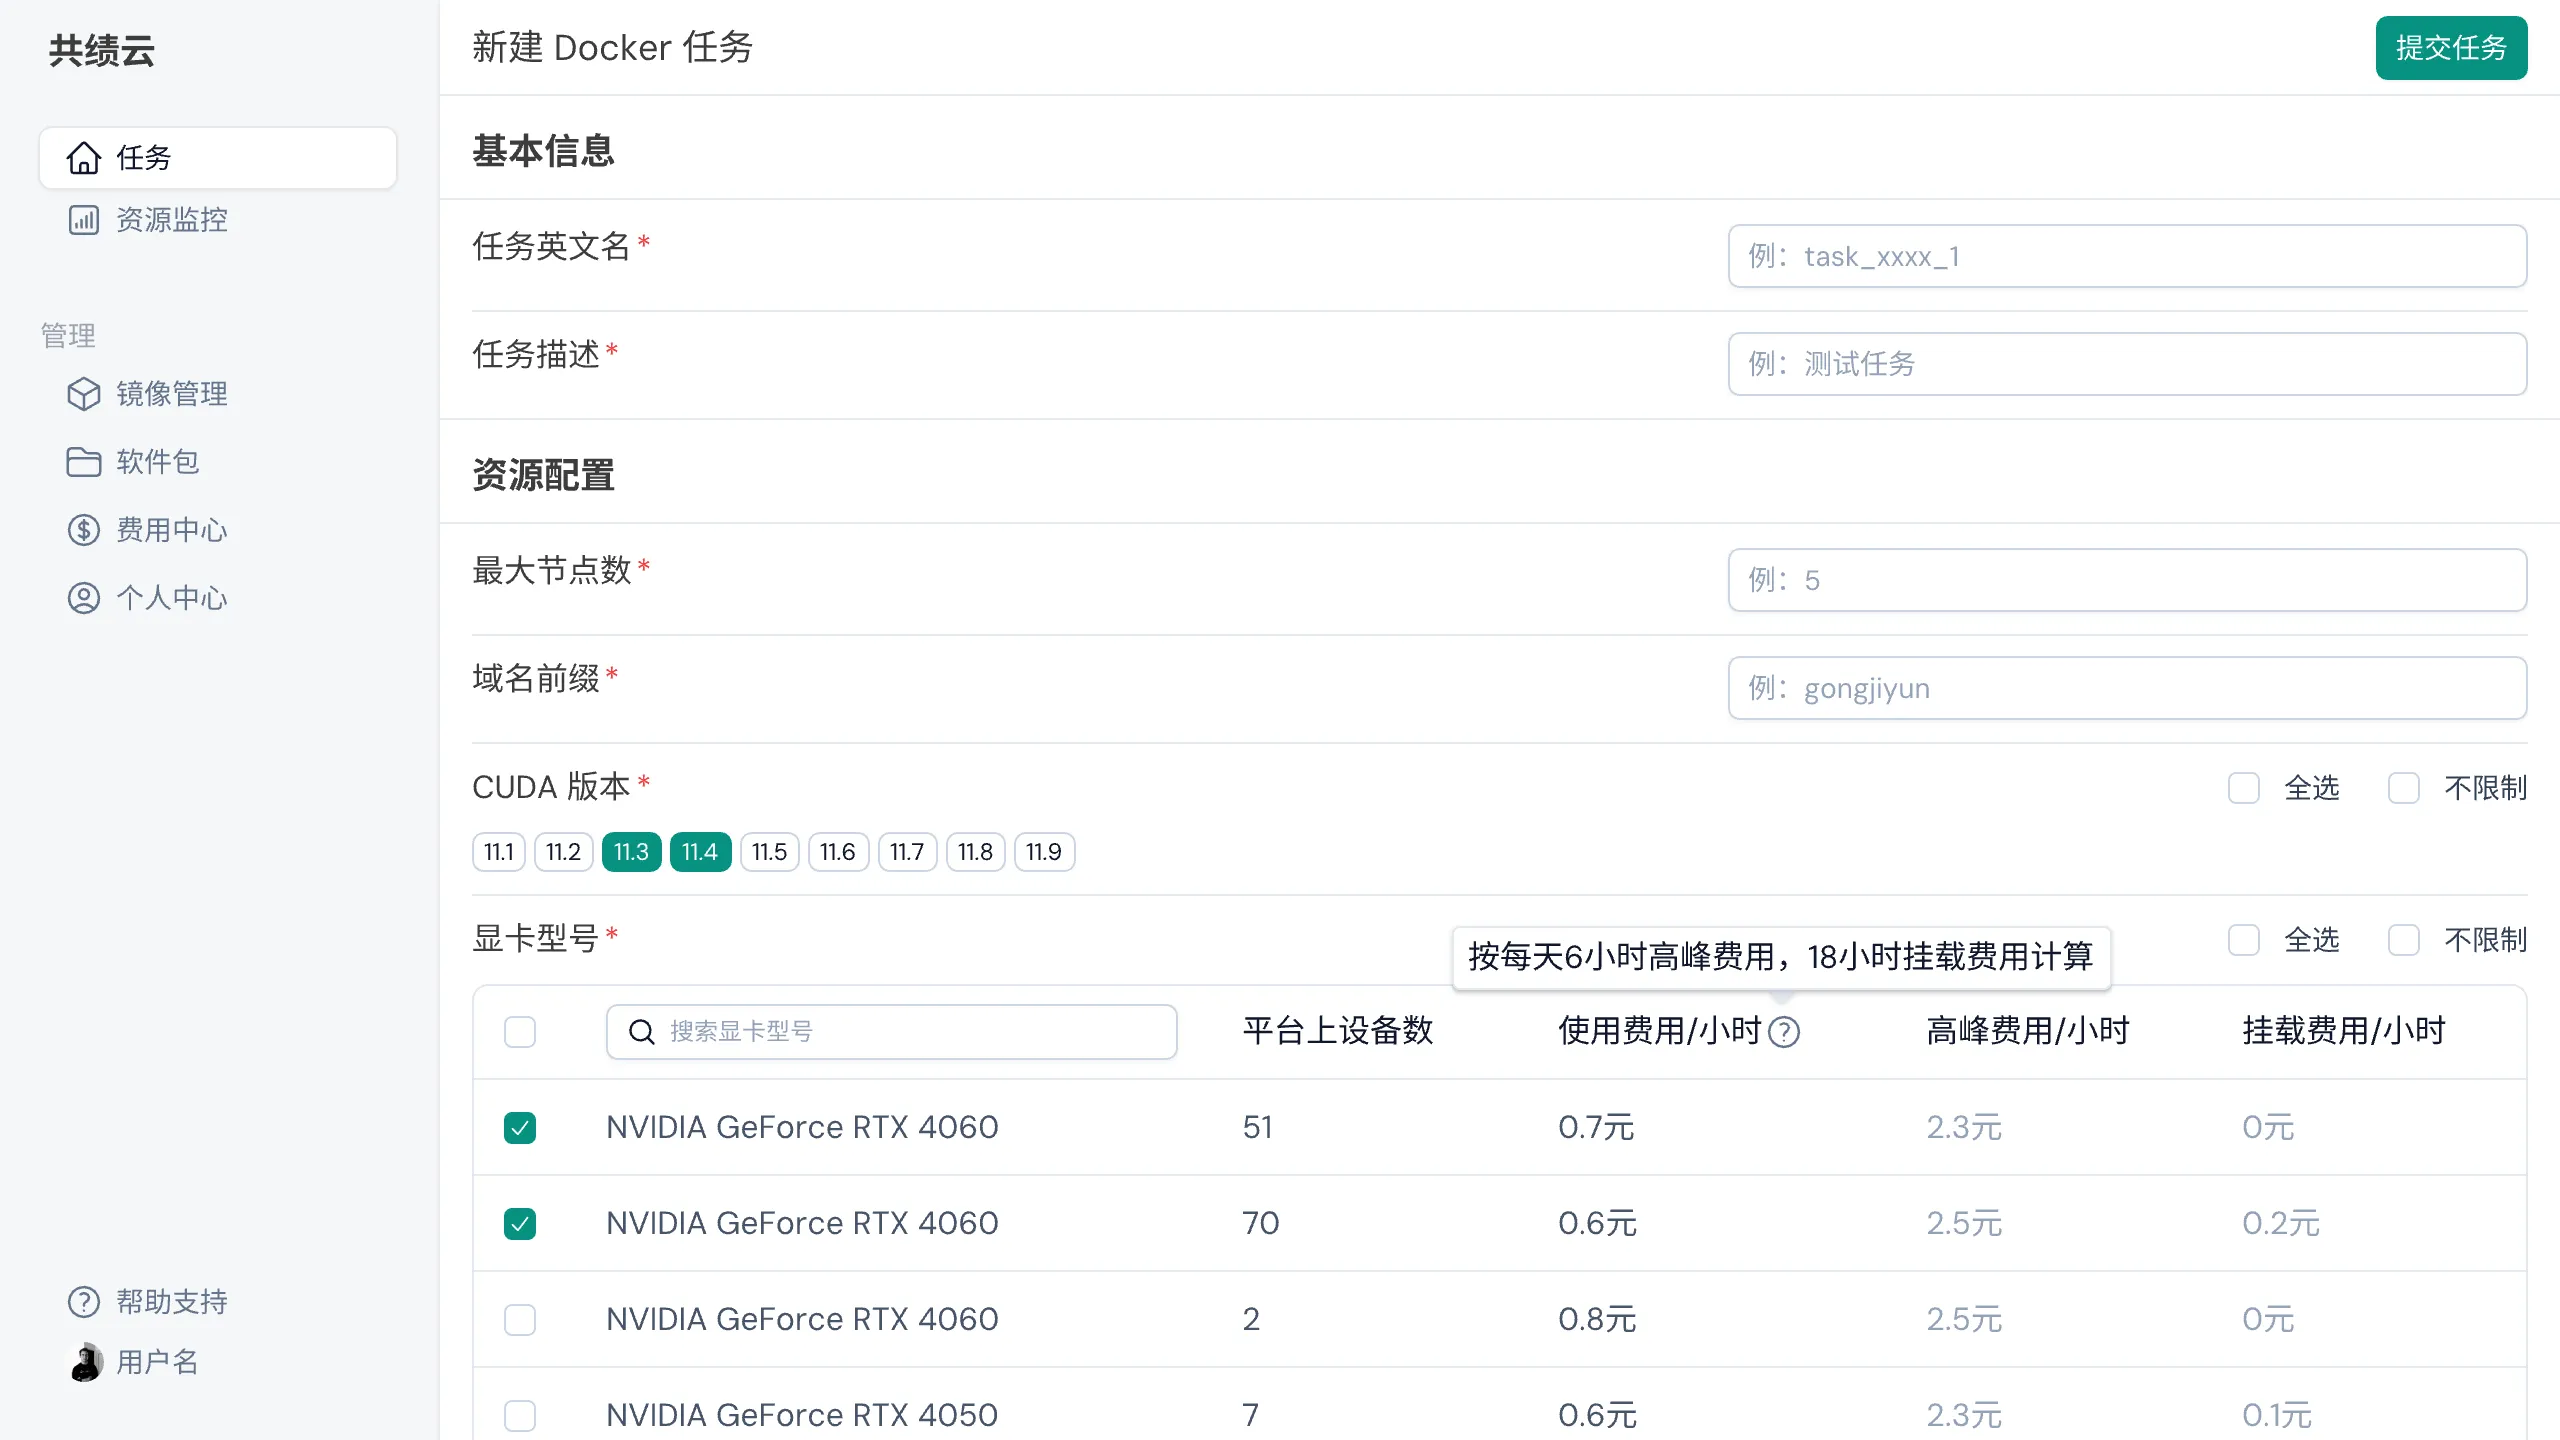2560x1440 pixels.
Task: Uncheck the first NVIDIA GeForce RTX 4060 row
Action: (x=520, y=1127)
